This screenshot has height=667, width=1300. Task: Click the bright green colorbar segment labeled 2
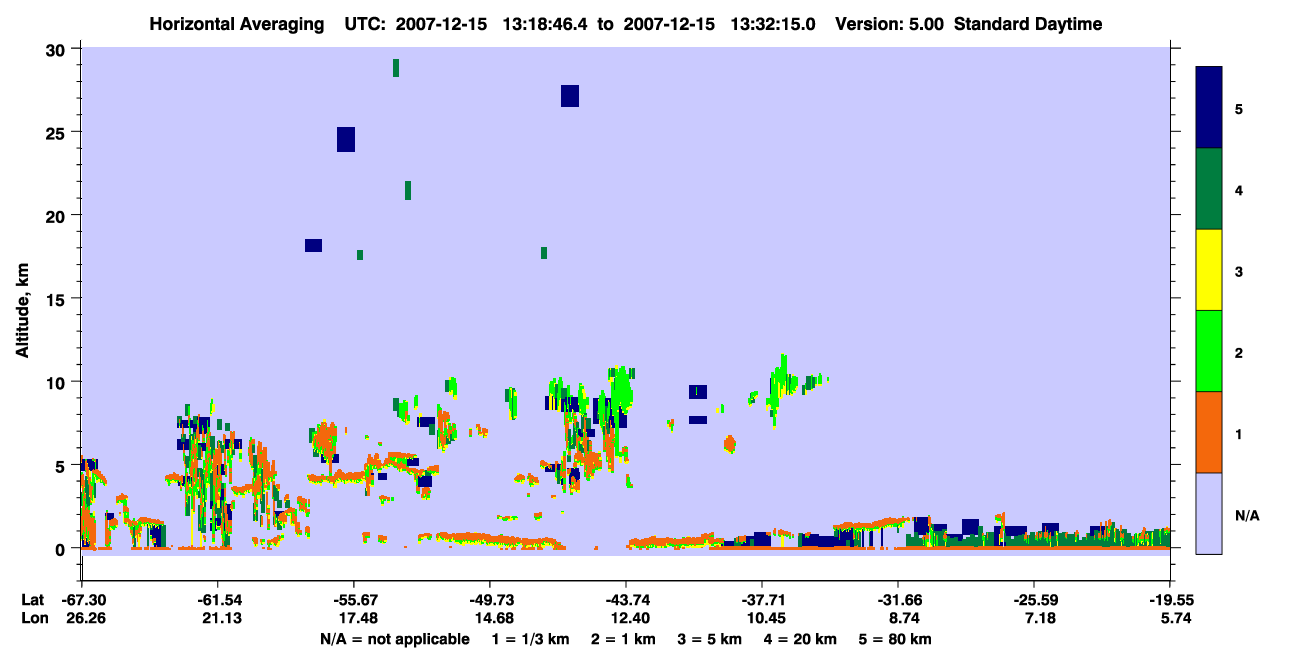1209,351
